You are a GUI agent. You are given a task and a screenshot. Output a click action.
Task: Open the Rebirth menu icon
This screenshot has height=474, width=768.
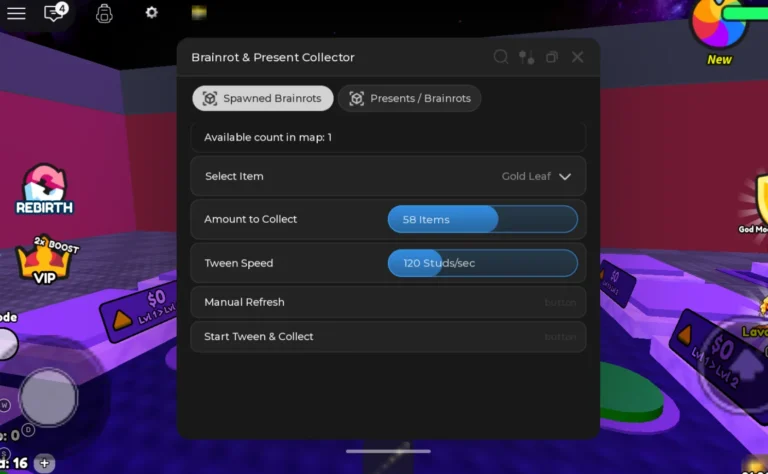pyautogui.click(x=44, y=189)
